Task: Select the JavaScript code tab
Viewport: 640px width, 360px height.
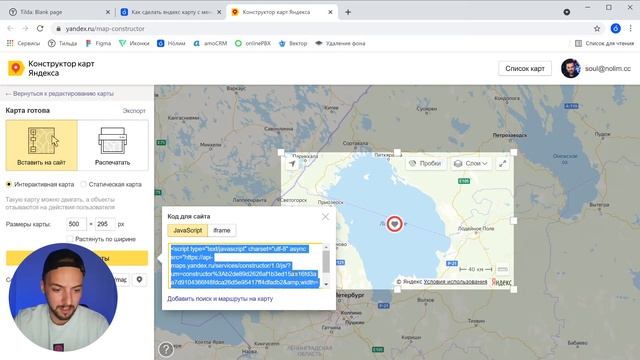Action: click(188, 231)
